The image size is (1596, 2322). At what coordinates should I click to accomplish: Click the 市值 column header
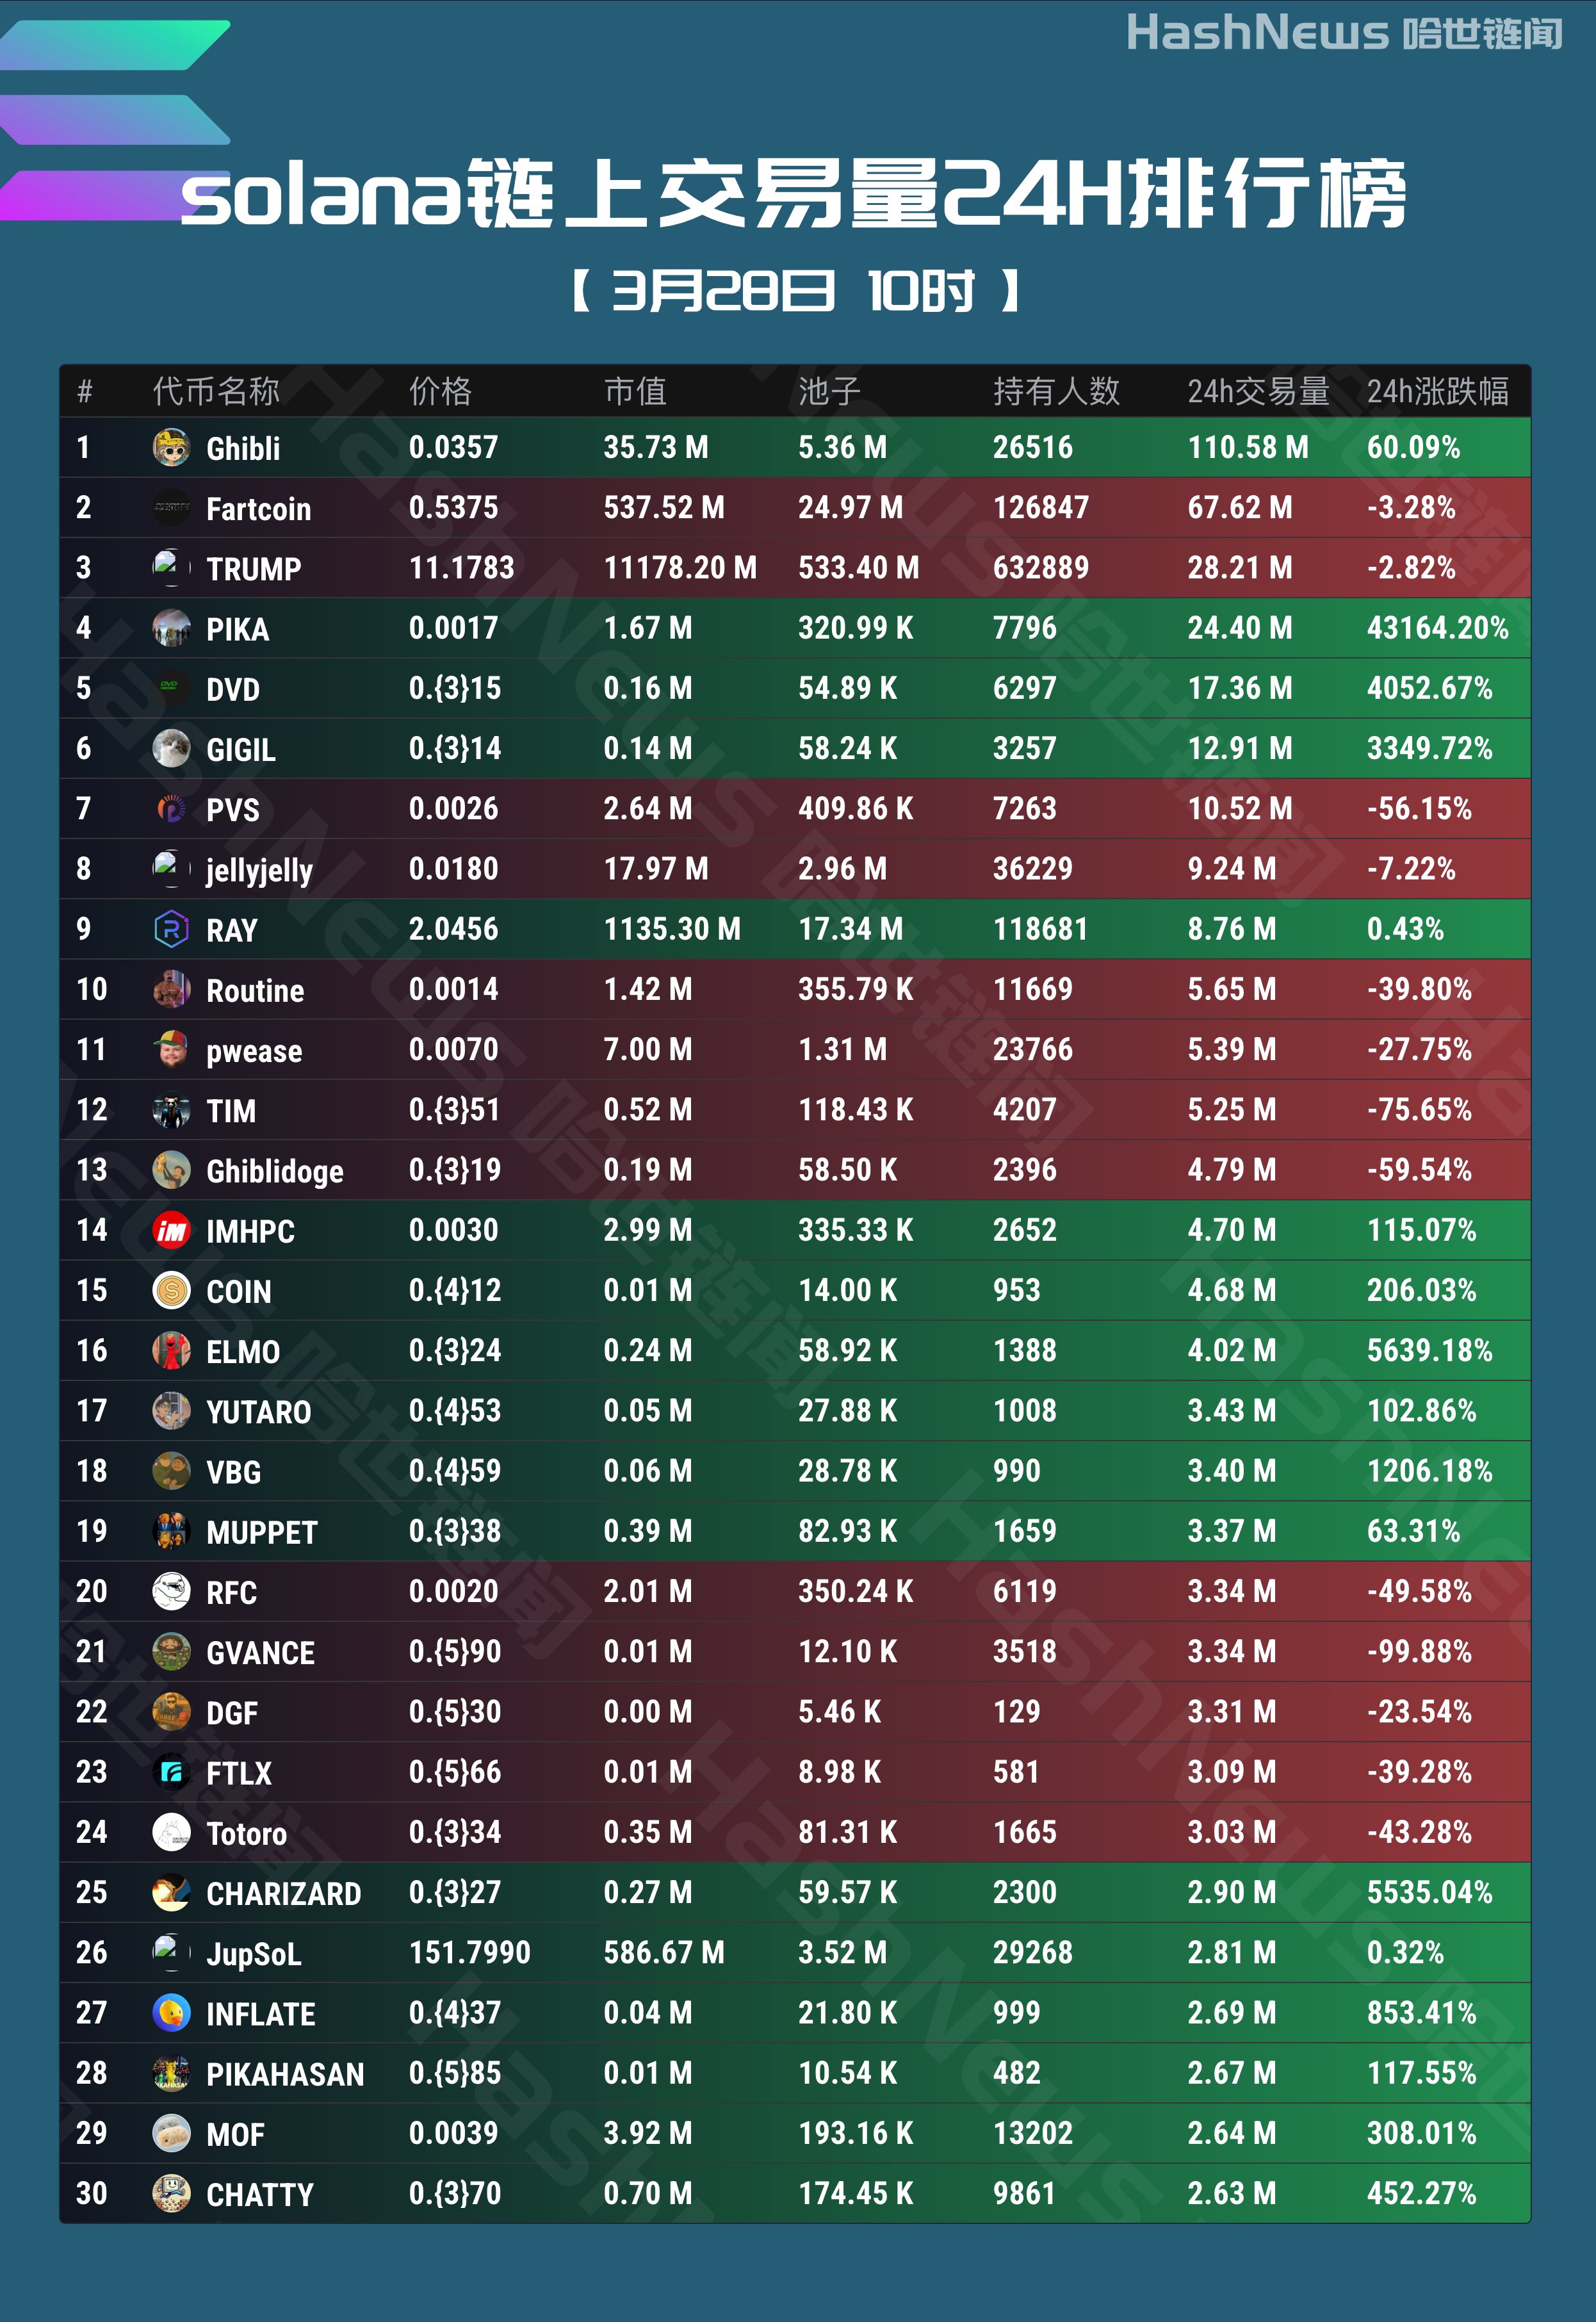click(635, 391)
